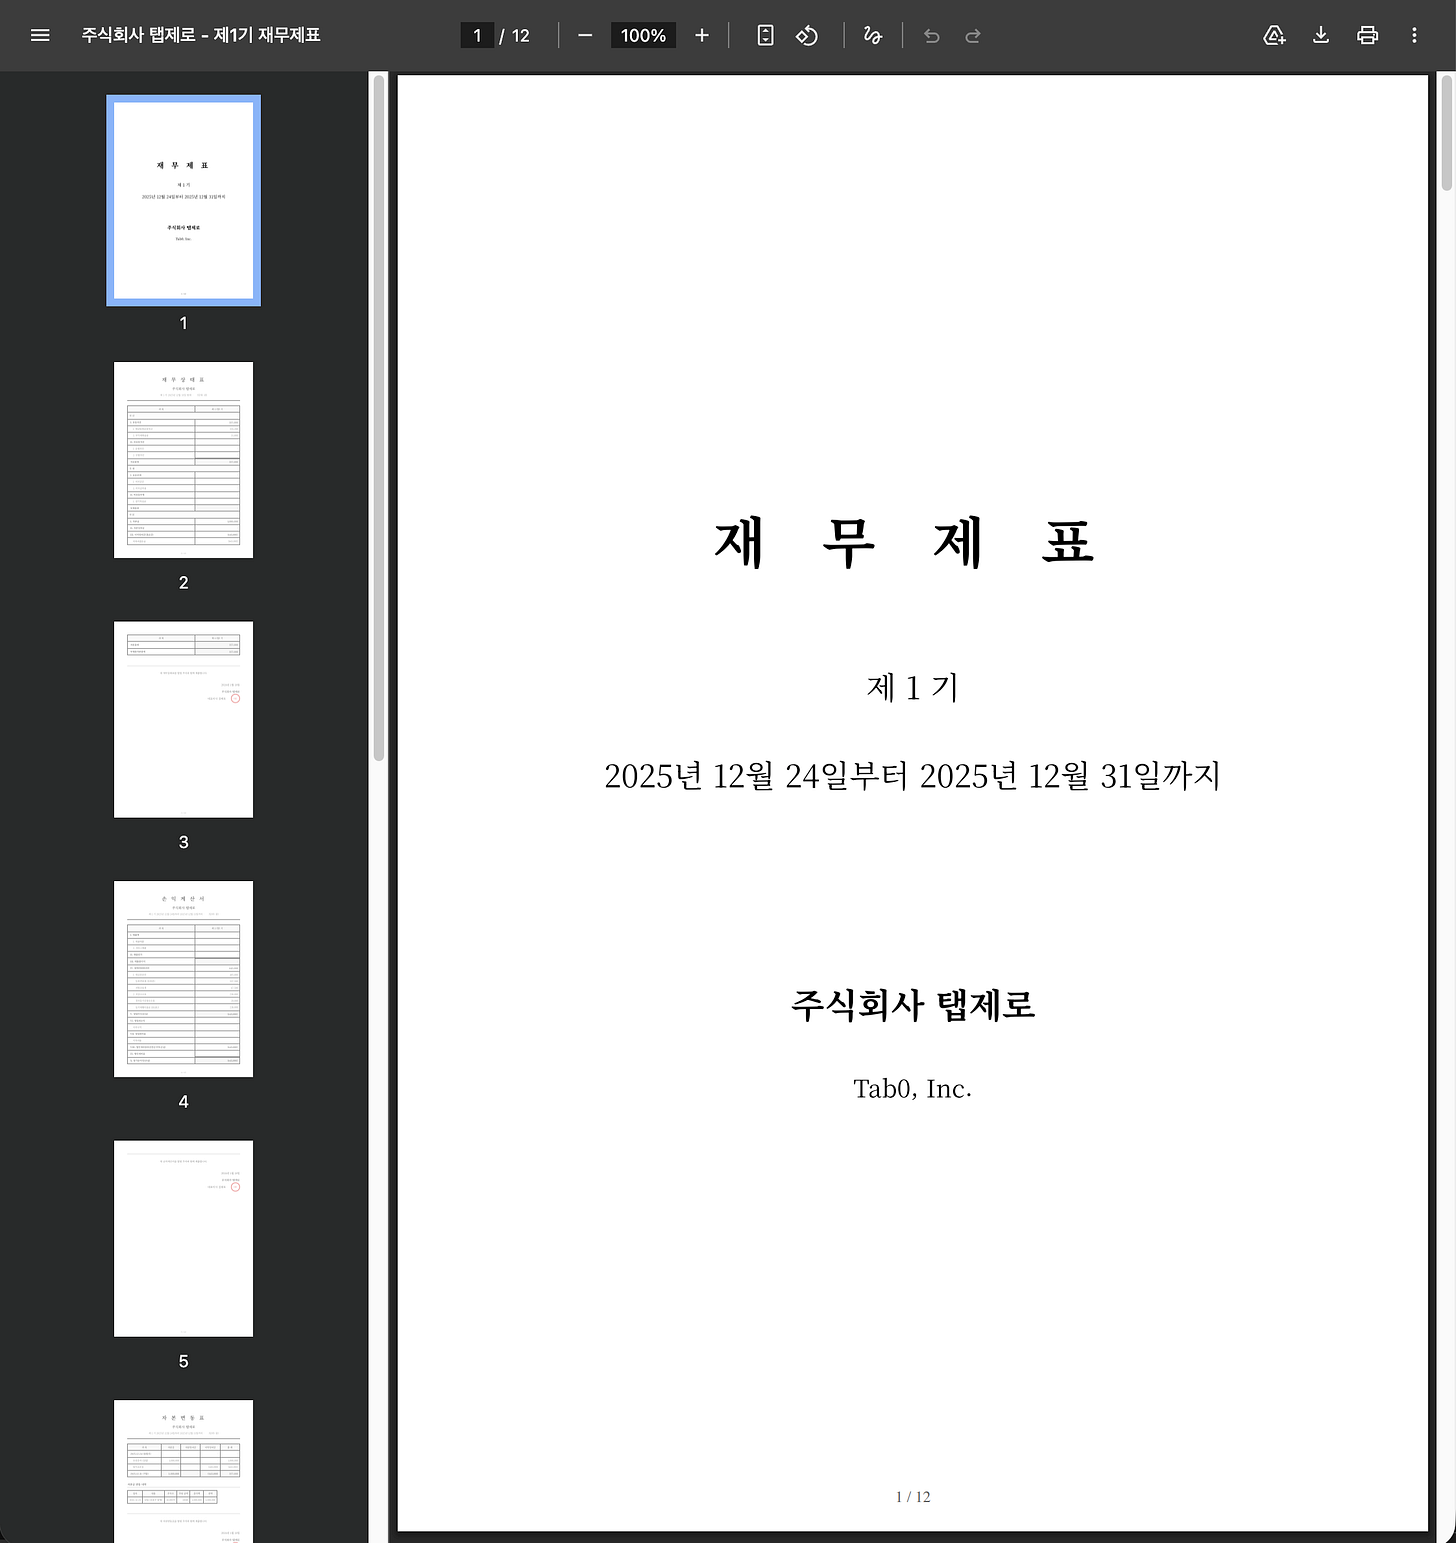The width and height of the screenshot is (1456, 1543).
Task: Select page 2 thumbnail
Action: pyautogui.click(x=183, y=460)
